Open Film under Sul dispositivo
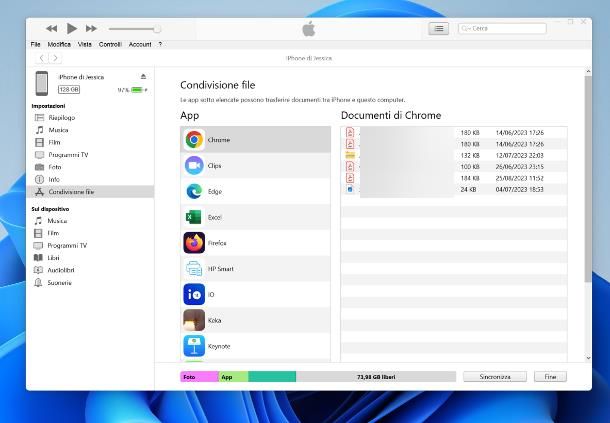 pos(91,233)
